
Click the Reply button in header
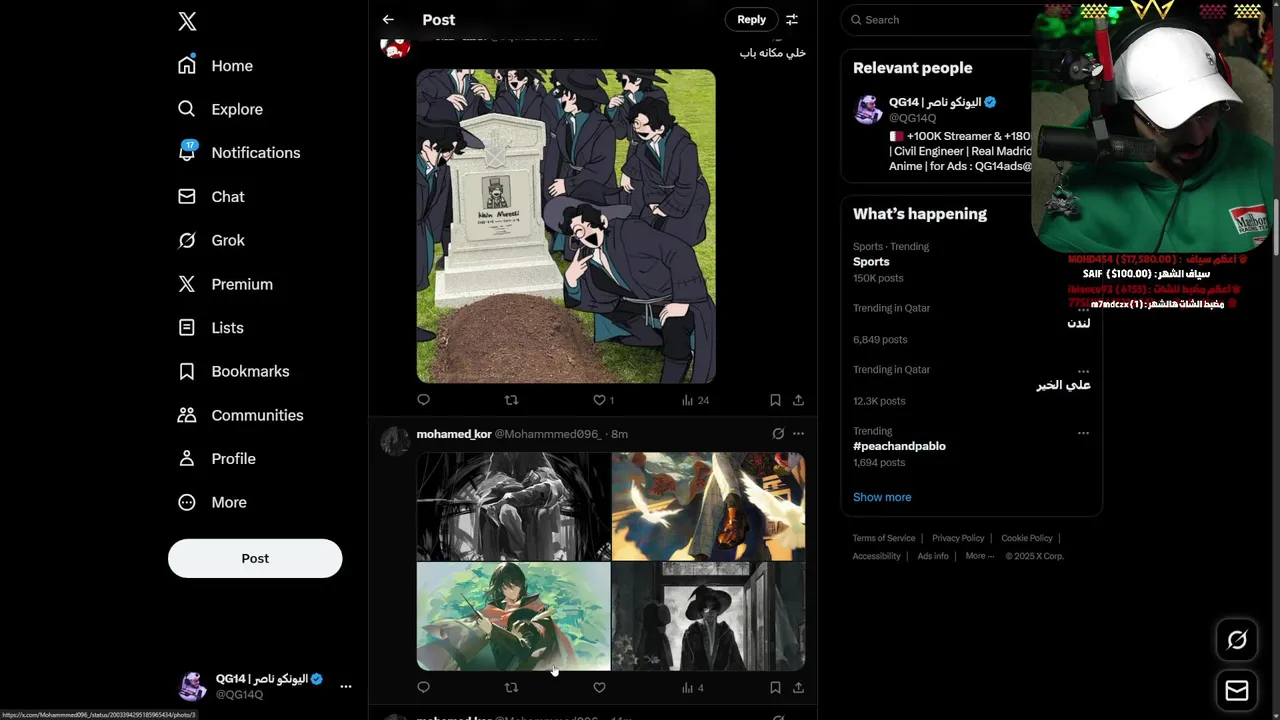pyautogui.click(x=751, y=20)
